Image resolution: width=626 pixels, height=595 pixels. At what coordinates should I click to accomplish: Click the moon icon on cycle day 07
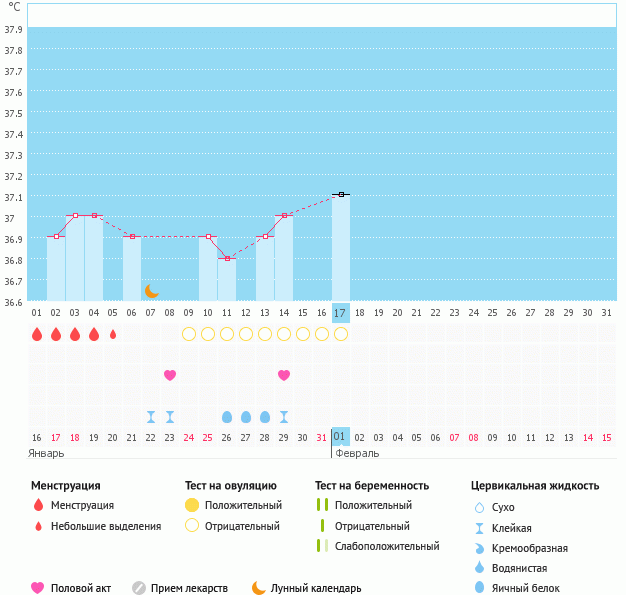(151, 290)
